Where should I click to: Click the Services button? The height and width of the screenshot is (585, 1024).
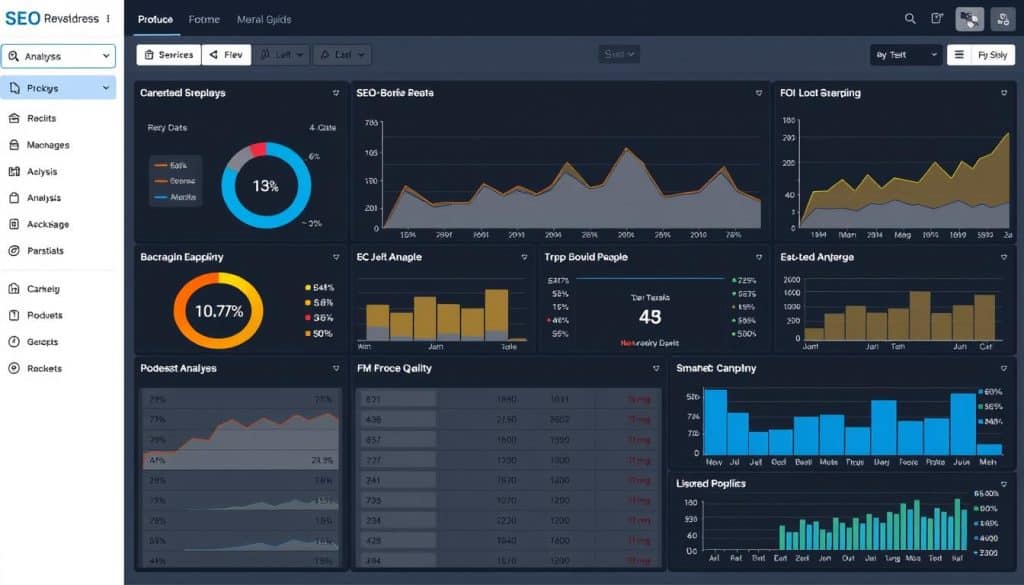coord(169,55)
